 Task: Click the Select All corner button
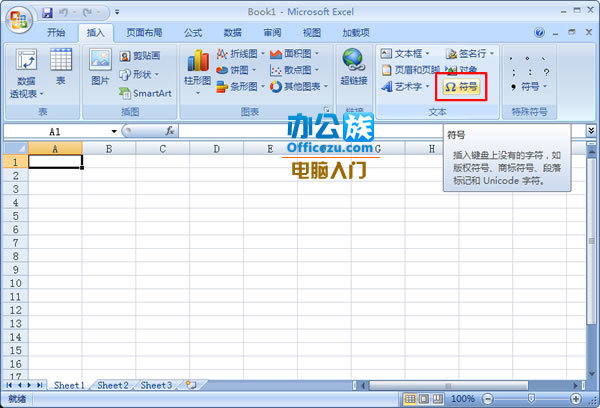click(15, 149)
